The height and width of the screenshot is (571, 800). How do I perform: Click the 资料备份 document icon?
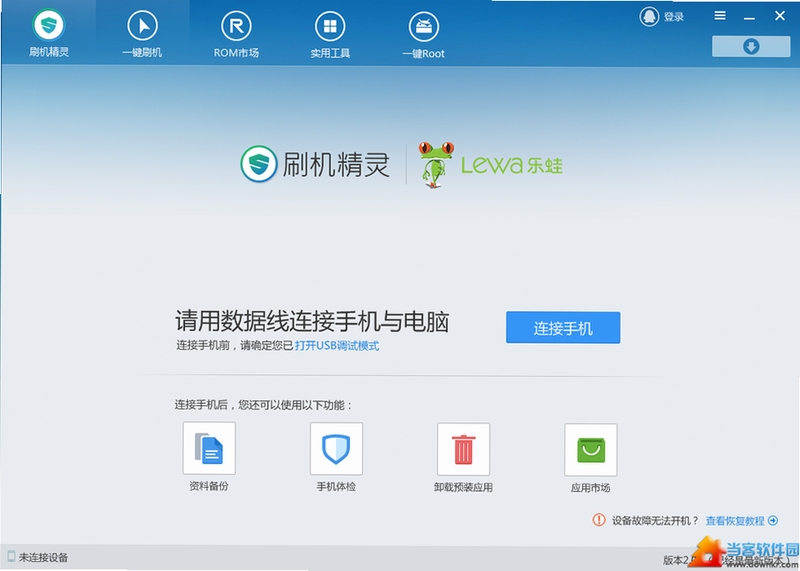pyautogui.click(x=209, y=448)
